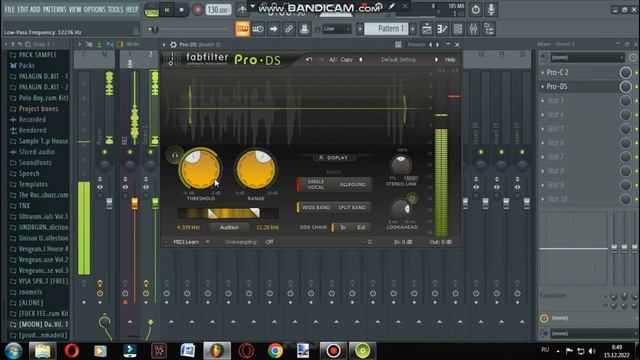640x360 pixels.
Task: Open Pro-DS window menu arrow
Action: coord(164,44)
